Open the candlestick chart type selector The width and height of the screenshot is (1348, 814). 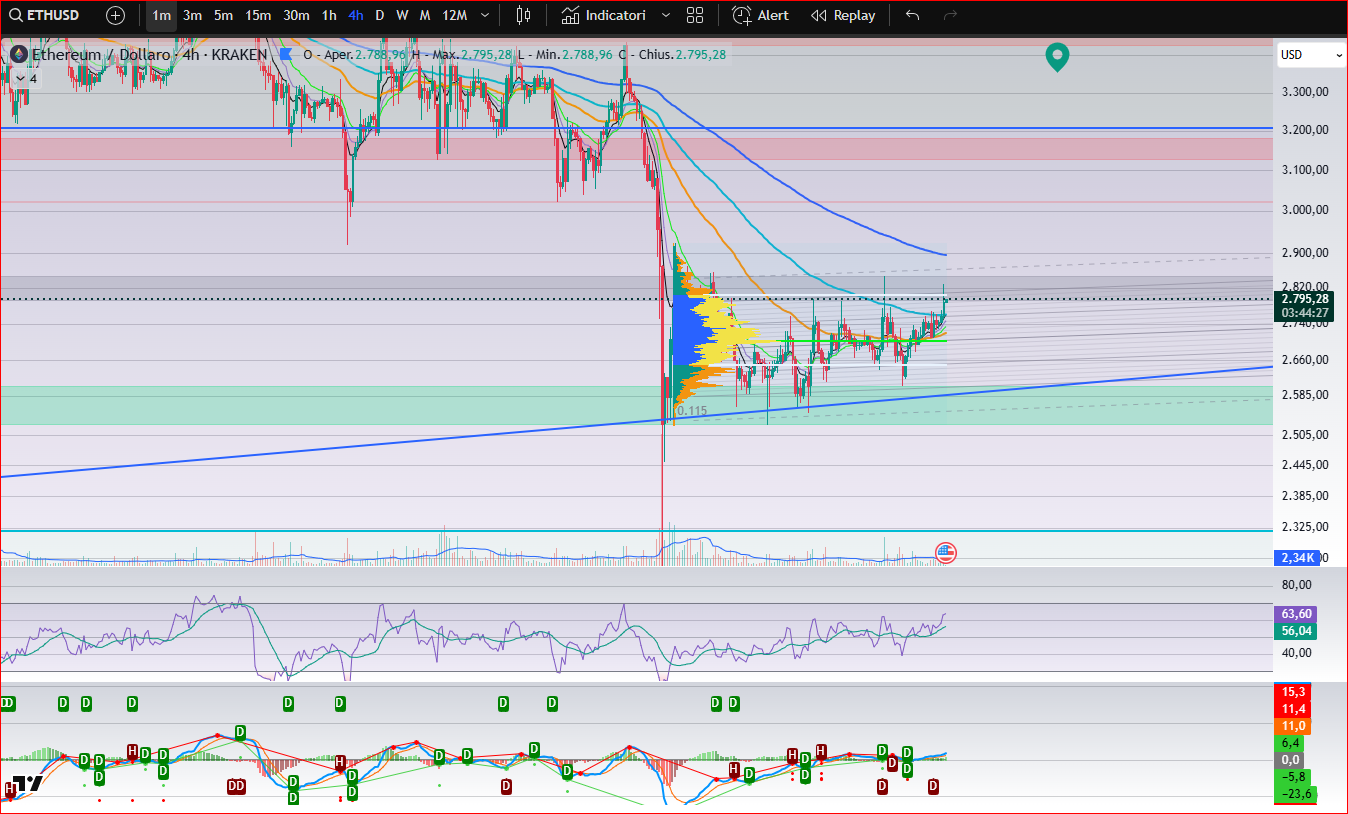[523, 15]
